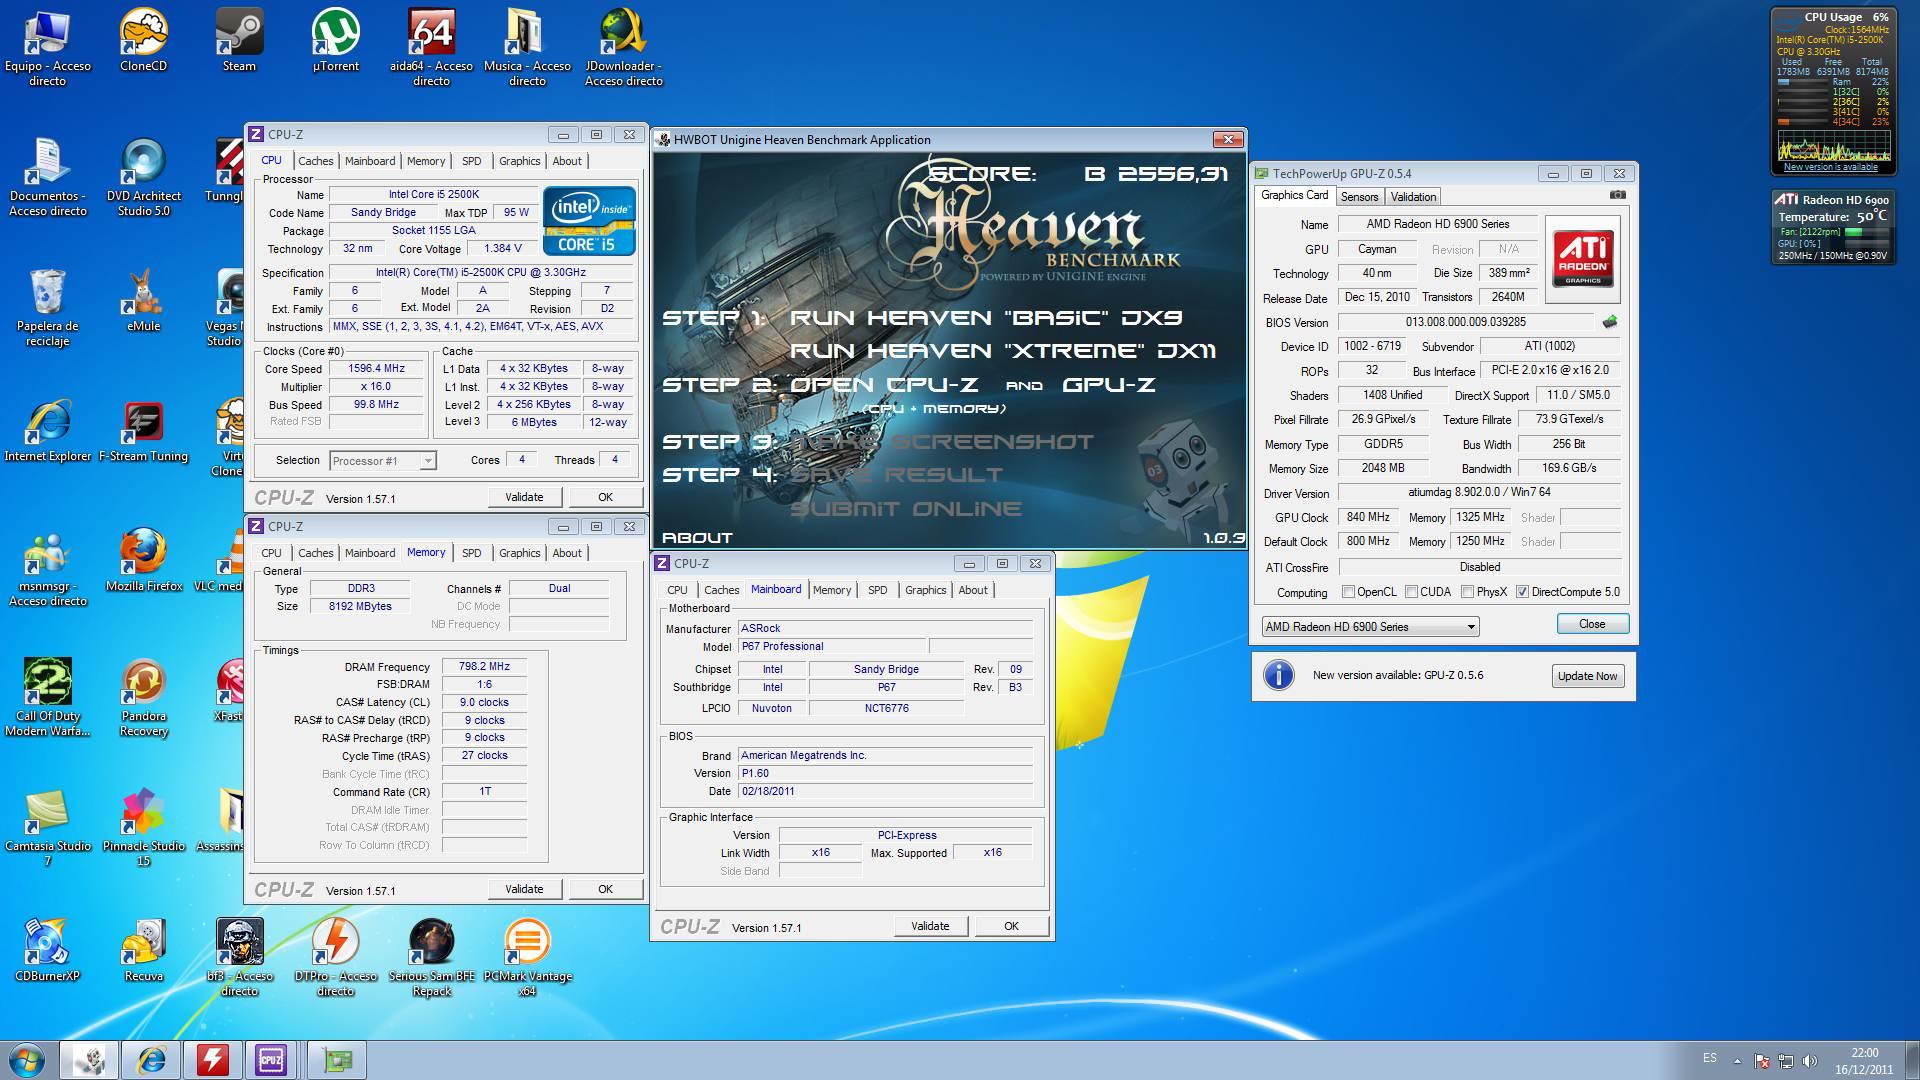Click GPU-Z screenshot camera icon
Screen dimensions: 1920x1080
click(x=1617, y=195)
